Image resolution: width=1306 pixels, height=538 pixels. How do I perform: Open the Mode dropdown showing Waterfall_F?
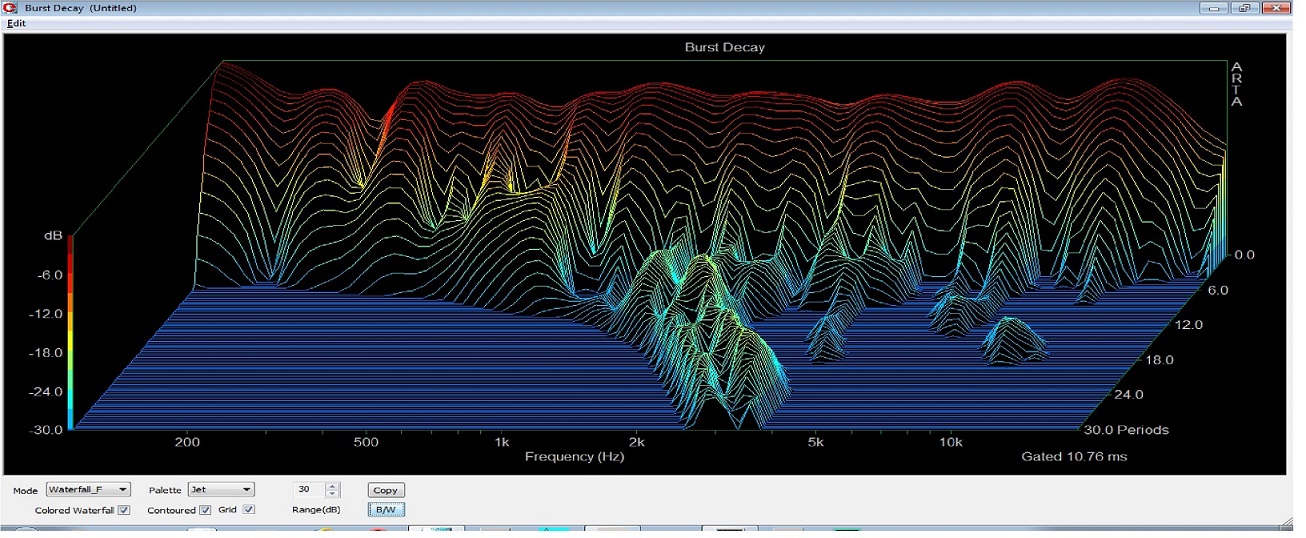[88, 490]
